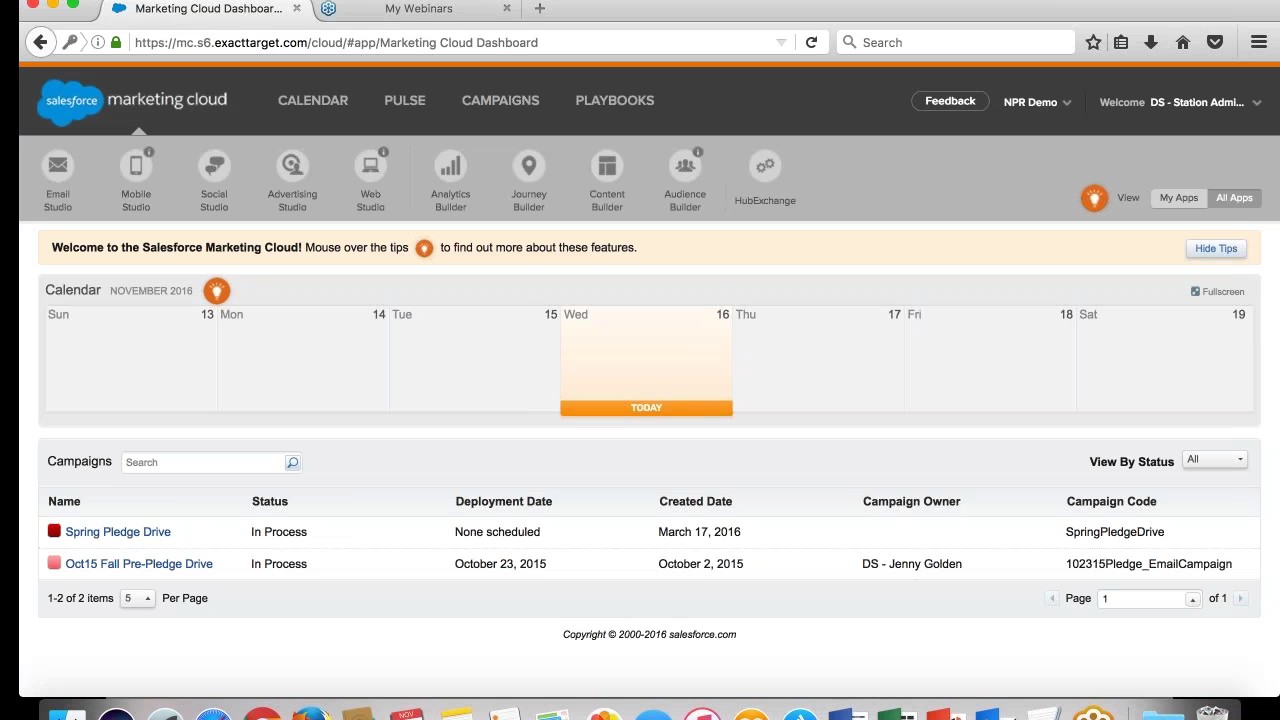This screenshot has height=720, width=1280.
Task: Open the items Per Page dropdown
Action: coord(137,598)
